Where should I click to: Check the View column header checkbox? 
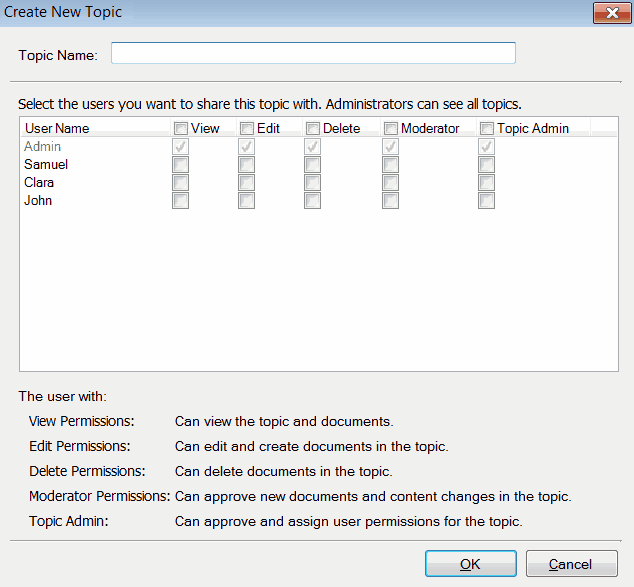pos(180,128)
